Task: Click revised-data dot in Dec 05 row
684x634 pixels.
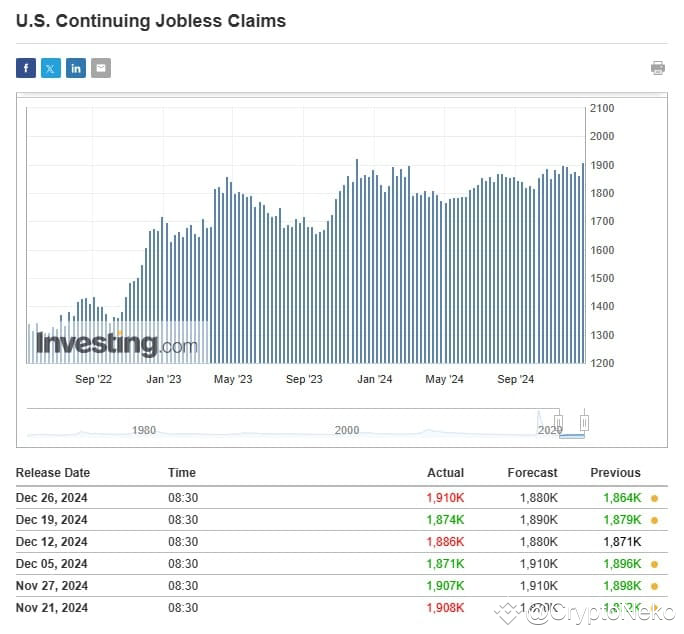Action: 654,564
